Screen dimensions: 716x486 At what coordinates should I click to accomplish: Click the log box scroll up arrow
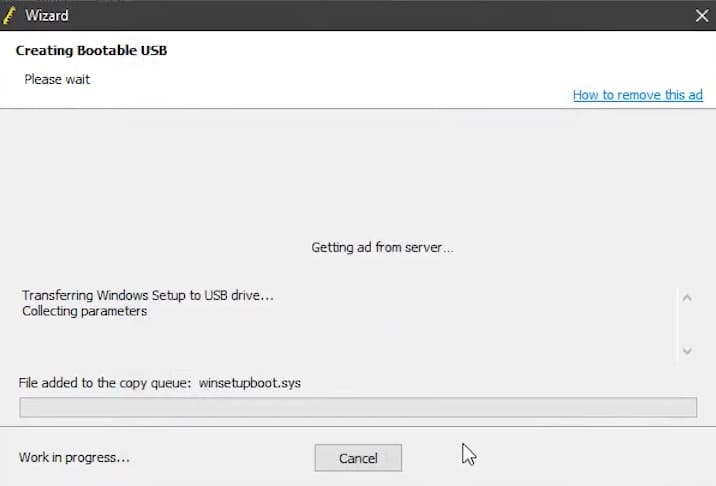click(x=686, y=297)
